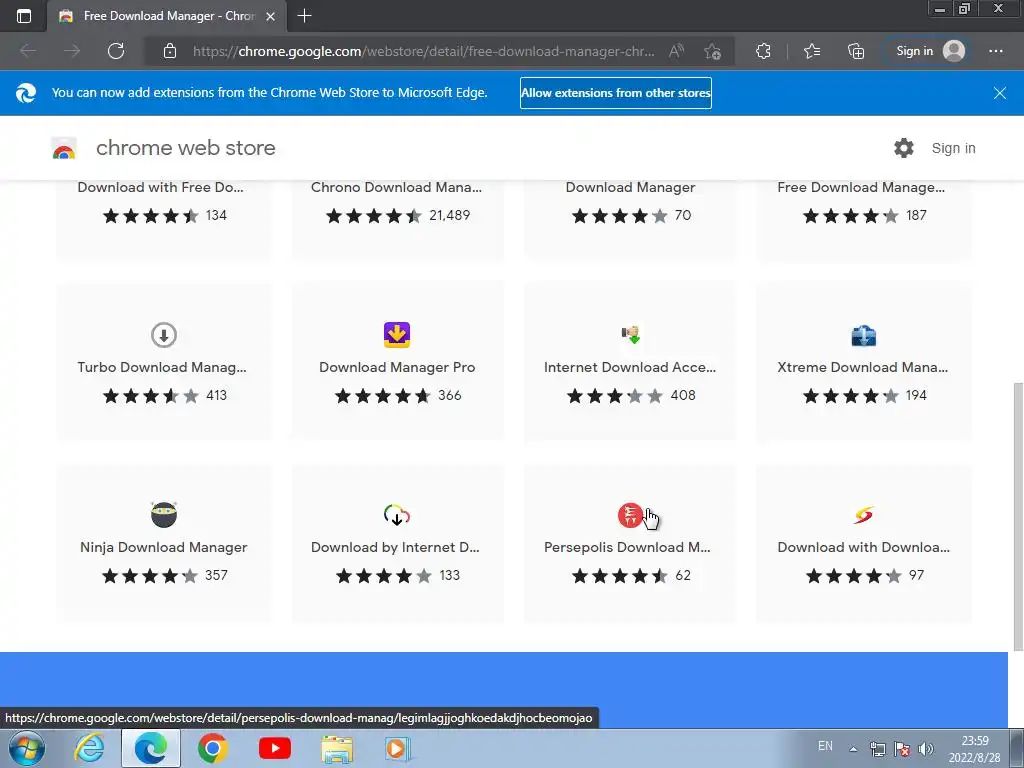
Task: Click the page vertical scrollbar thumb
Action: (1017, 516)
